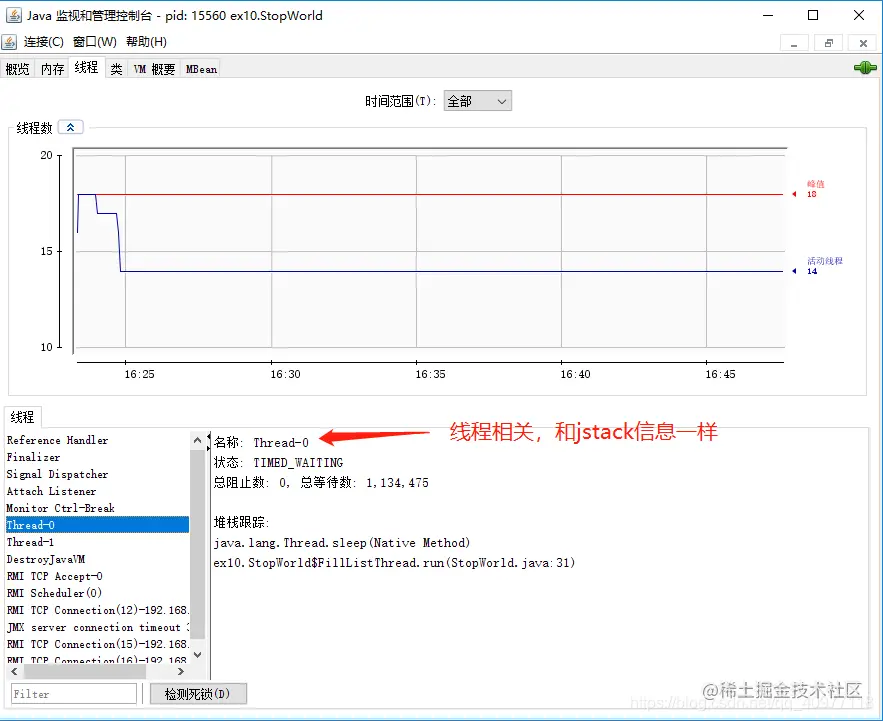
Task: Click the thread list horizontal scrollbar thumb
Action: (x=84, y=671)
